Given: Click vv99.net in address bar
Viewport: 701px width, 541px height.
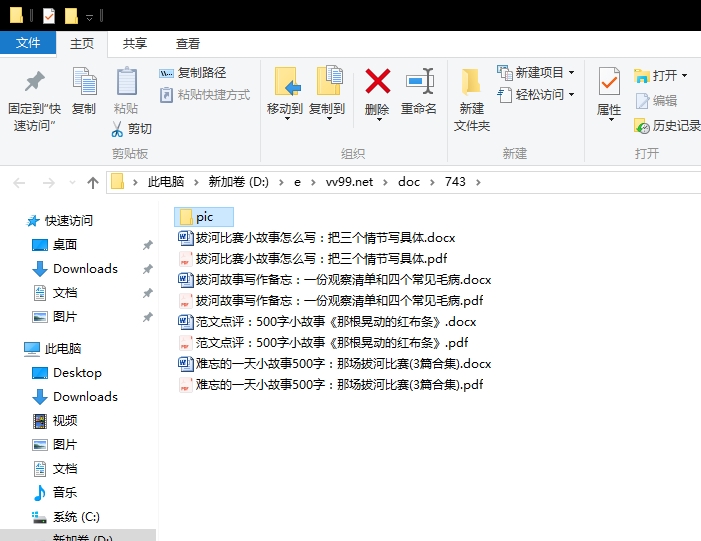Looking at the screenshot, I should (x=349, y=182).
